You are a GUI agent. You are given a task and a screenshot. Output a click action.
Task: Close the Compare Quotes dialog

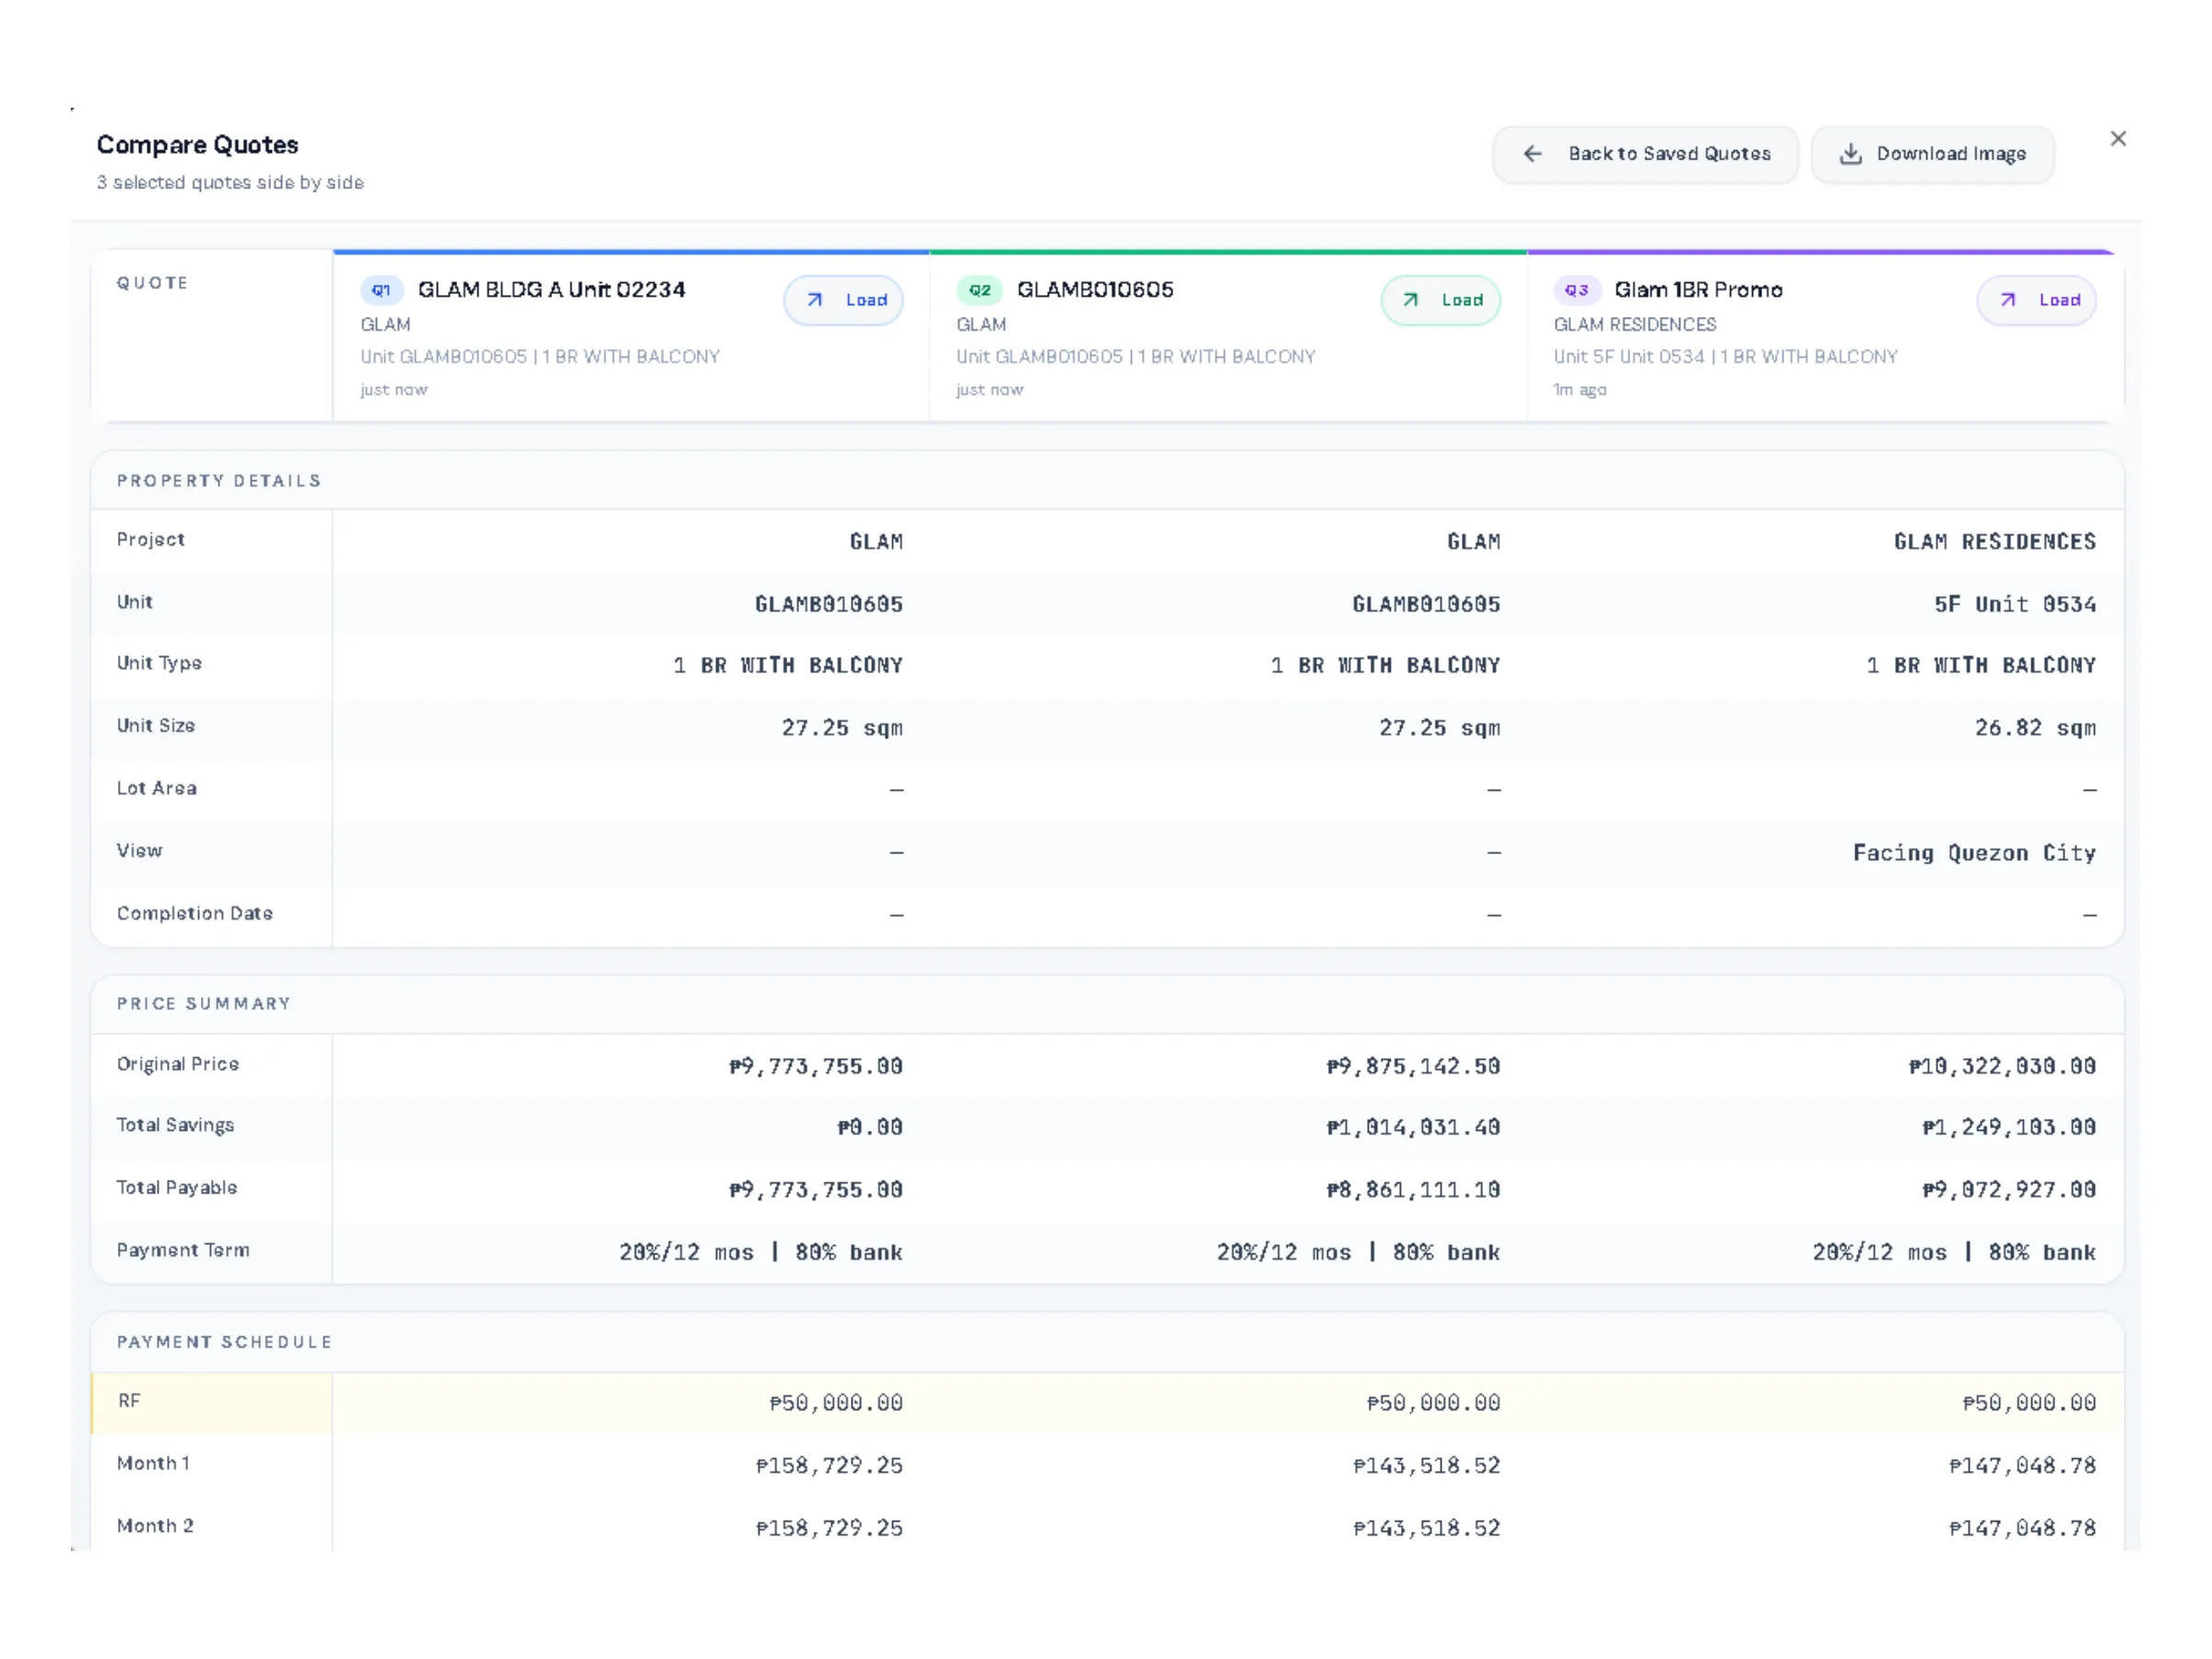2117,139
